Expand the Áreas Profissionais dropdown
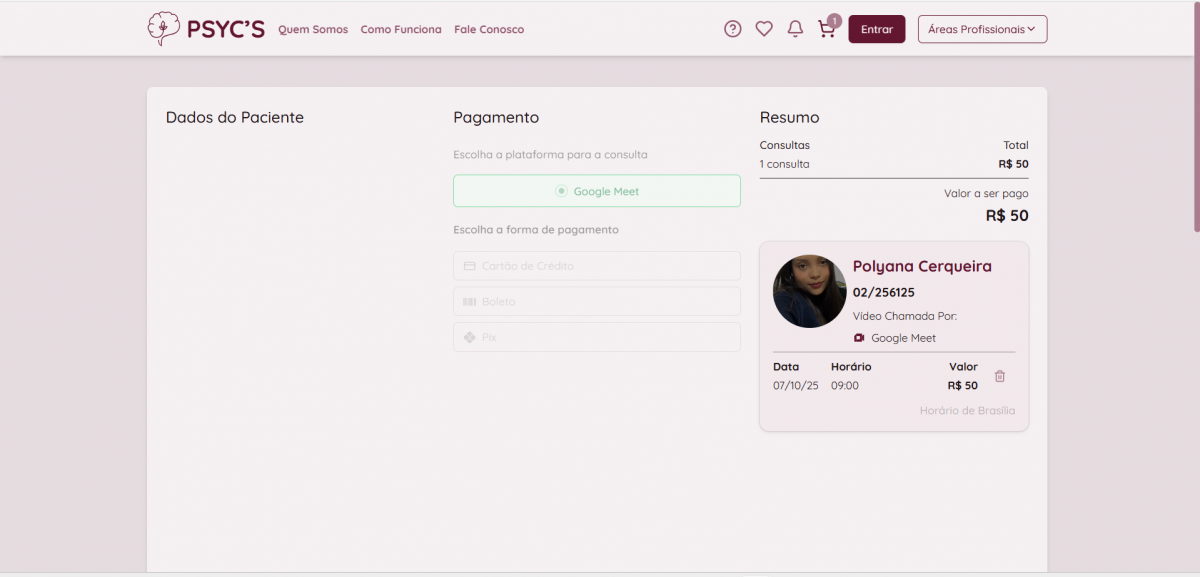This screenshot has height=577, width=1200. (x=982, y=29)
